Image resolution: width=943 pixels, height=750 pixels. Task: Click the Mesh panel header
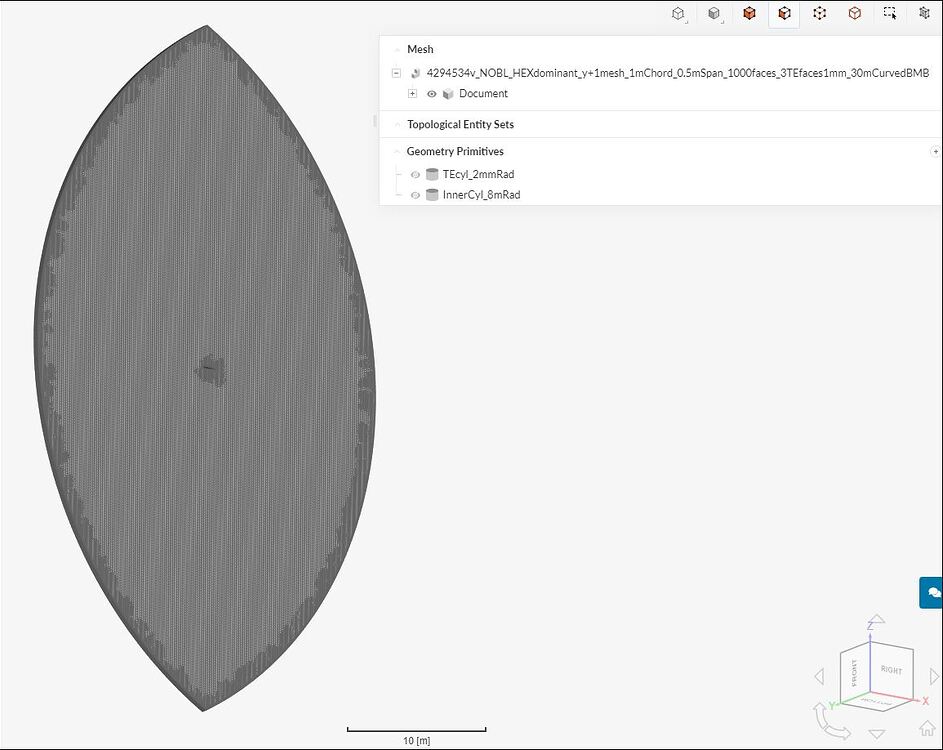coord(419,49)
